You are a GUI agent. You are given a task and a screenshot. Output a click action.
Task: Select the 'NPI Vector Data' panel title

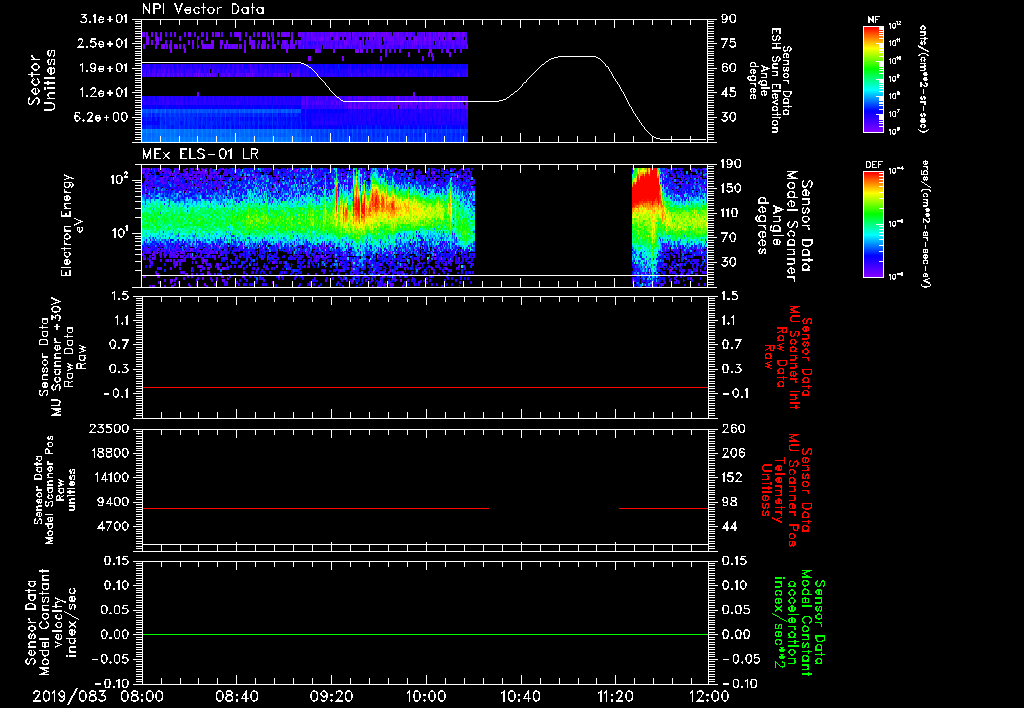[x=203, y=9]
